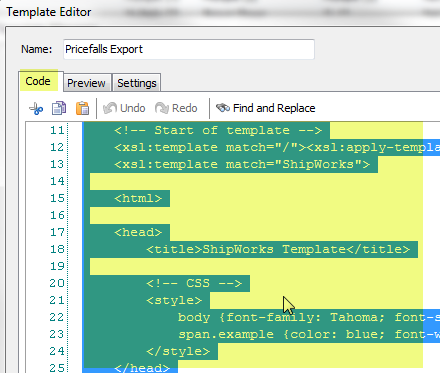Screen dimensions: 440x373
Task: Click the closing </style> tag
Action: coord(178,351)
